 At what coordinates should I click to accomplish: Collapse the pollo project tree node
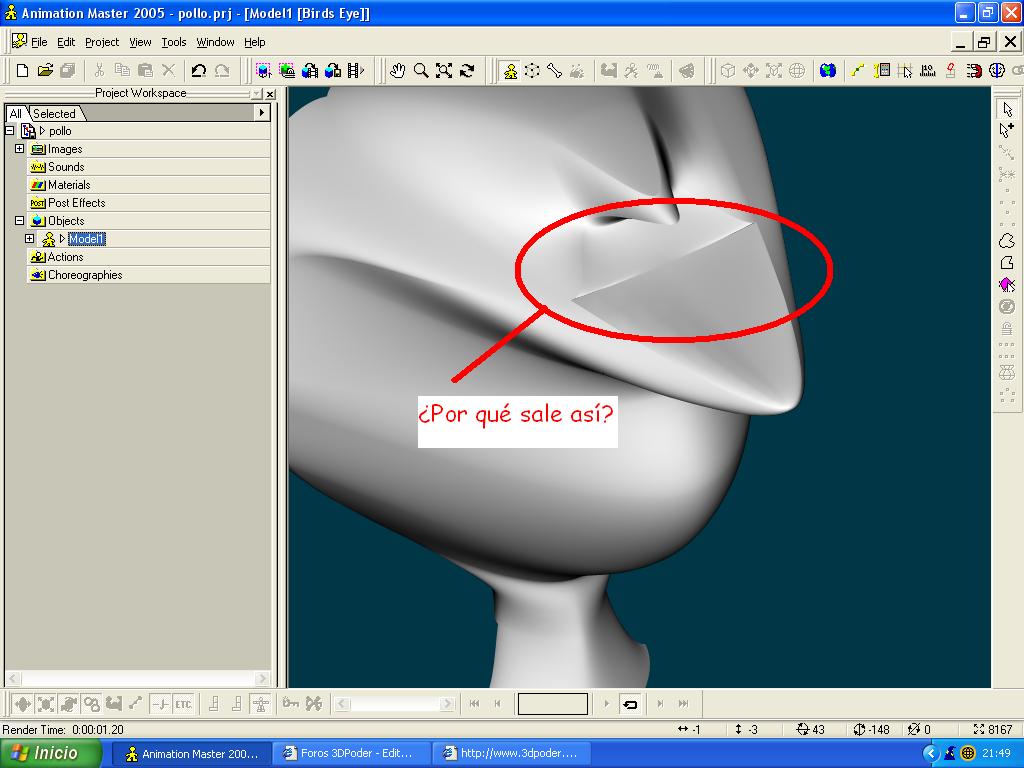10,131
